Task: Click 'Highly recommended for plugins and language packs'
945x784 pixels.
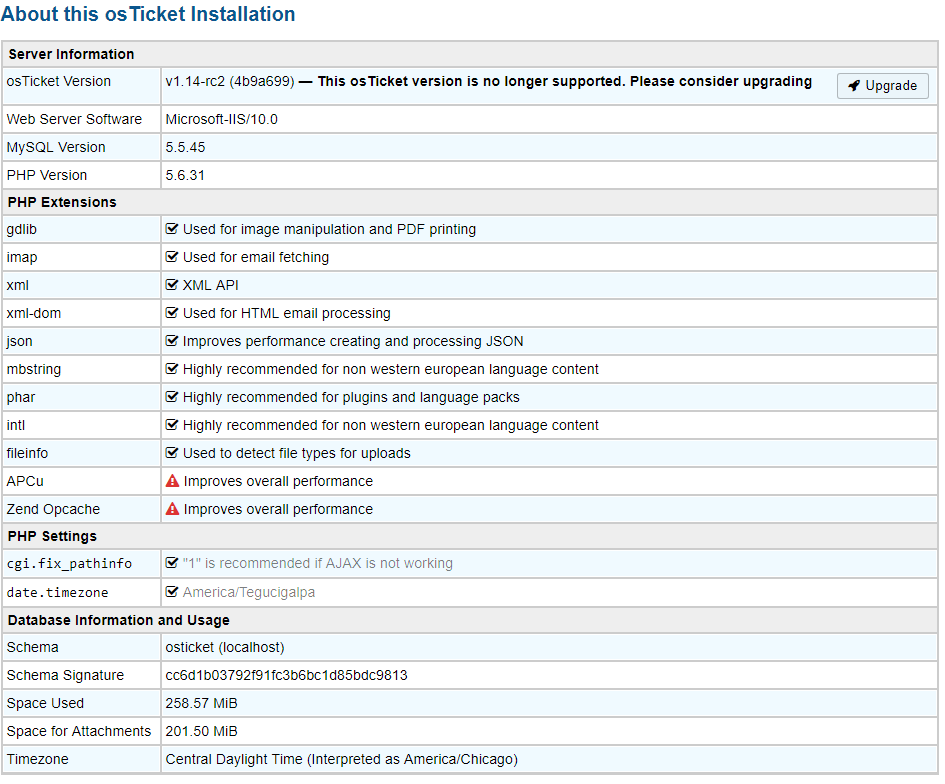Action: pos(351,397)
